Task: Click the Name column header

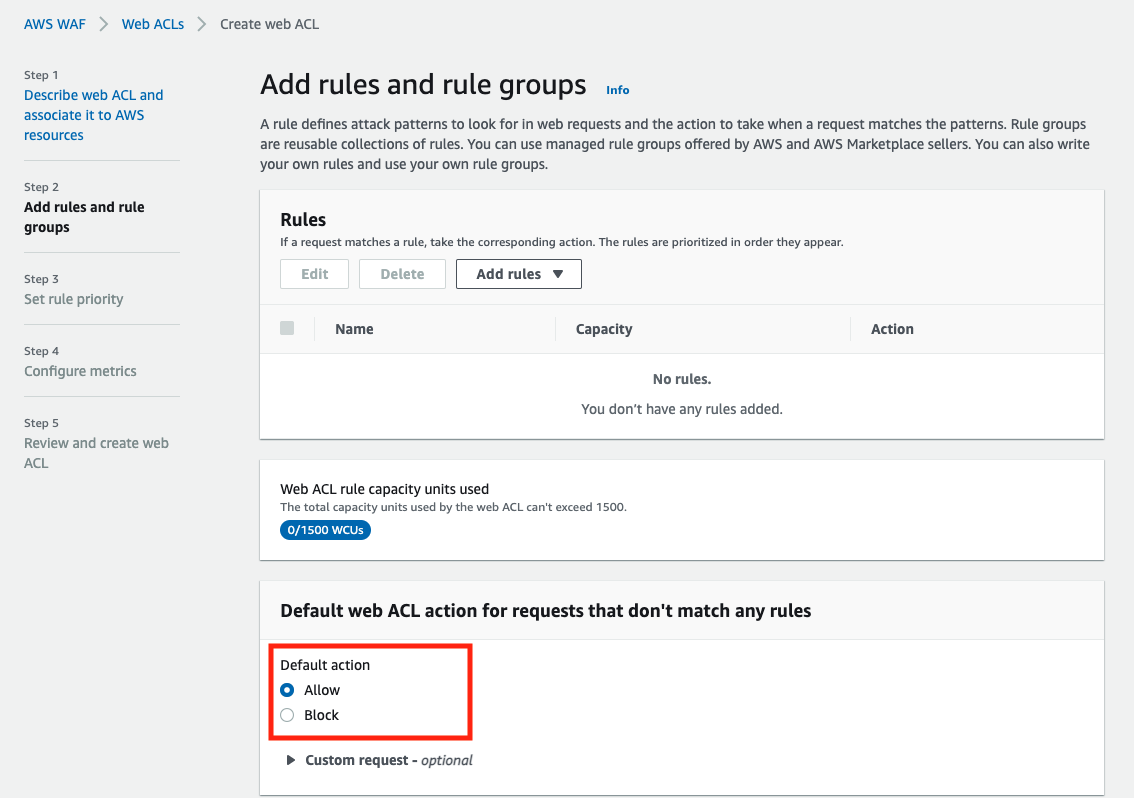Action: (x=354, y=329)
